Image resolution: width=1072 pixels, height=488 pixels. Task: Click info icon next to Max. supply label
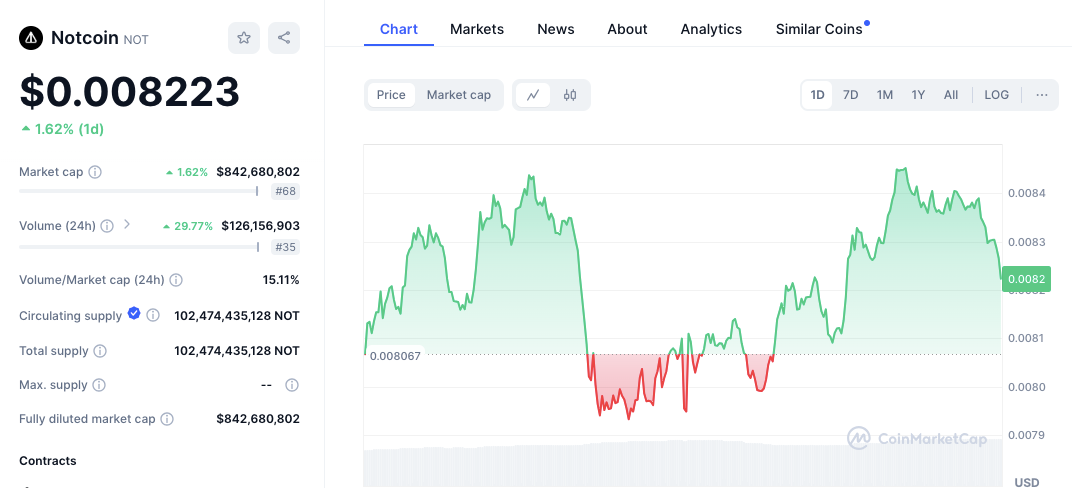click(99, 385)
